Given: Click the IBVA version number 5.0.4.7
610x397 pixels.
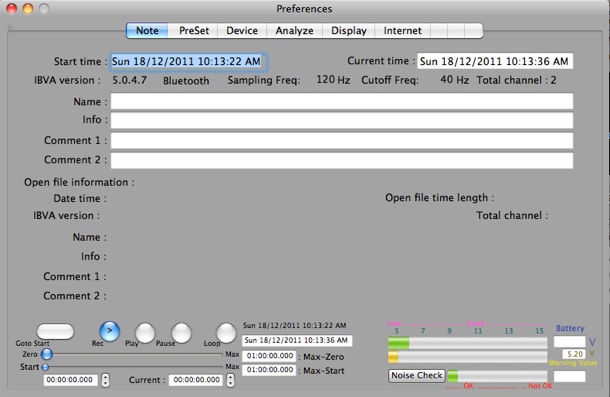Looking at the screenshot, I should tap(130, 80).
